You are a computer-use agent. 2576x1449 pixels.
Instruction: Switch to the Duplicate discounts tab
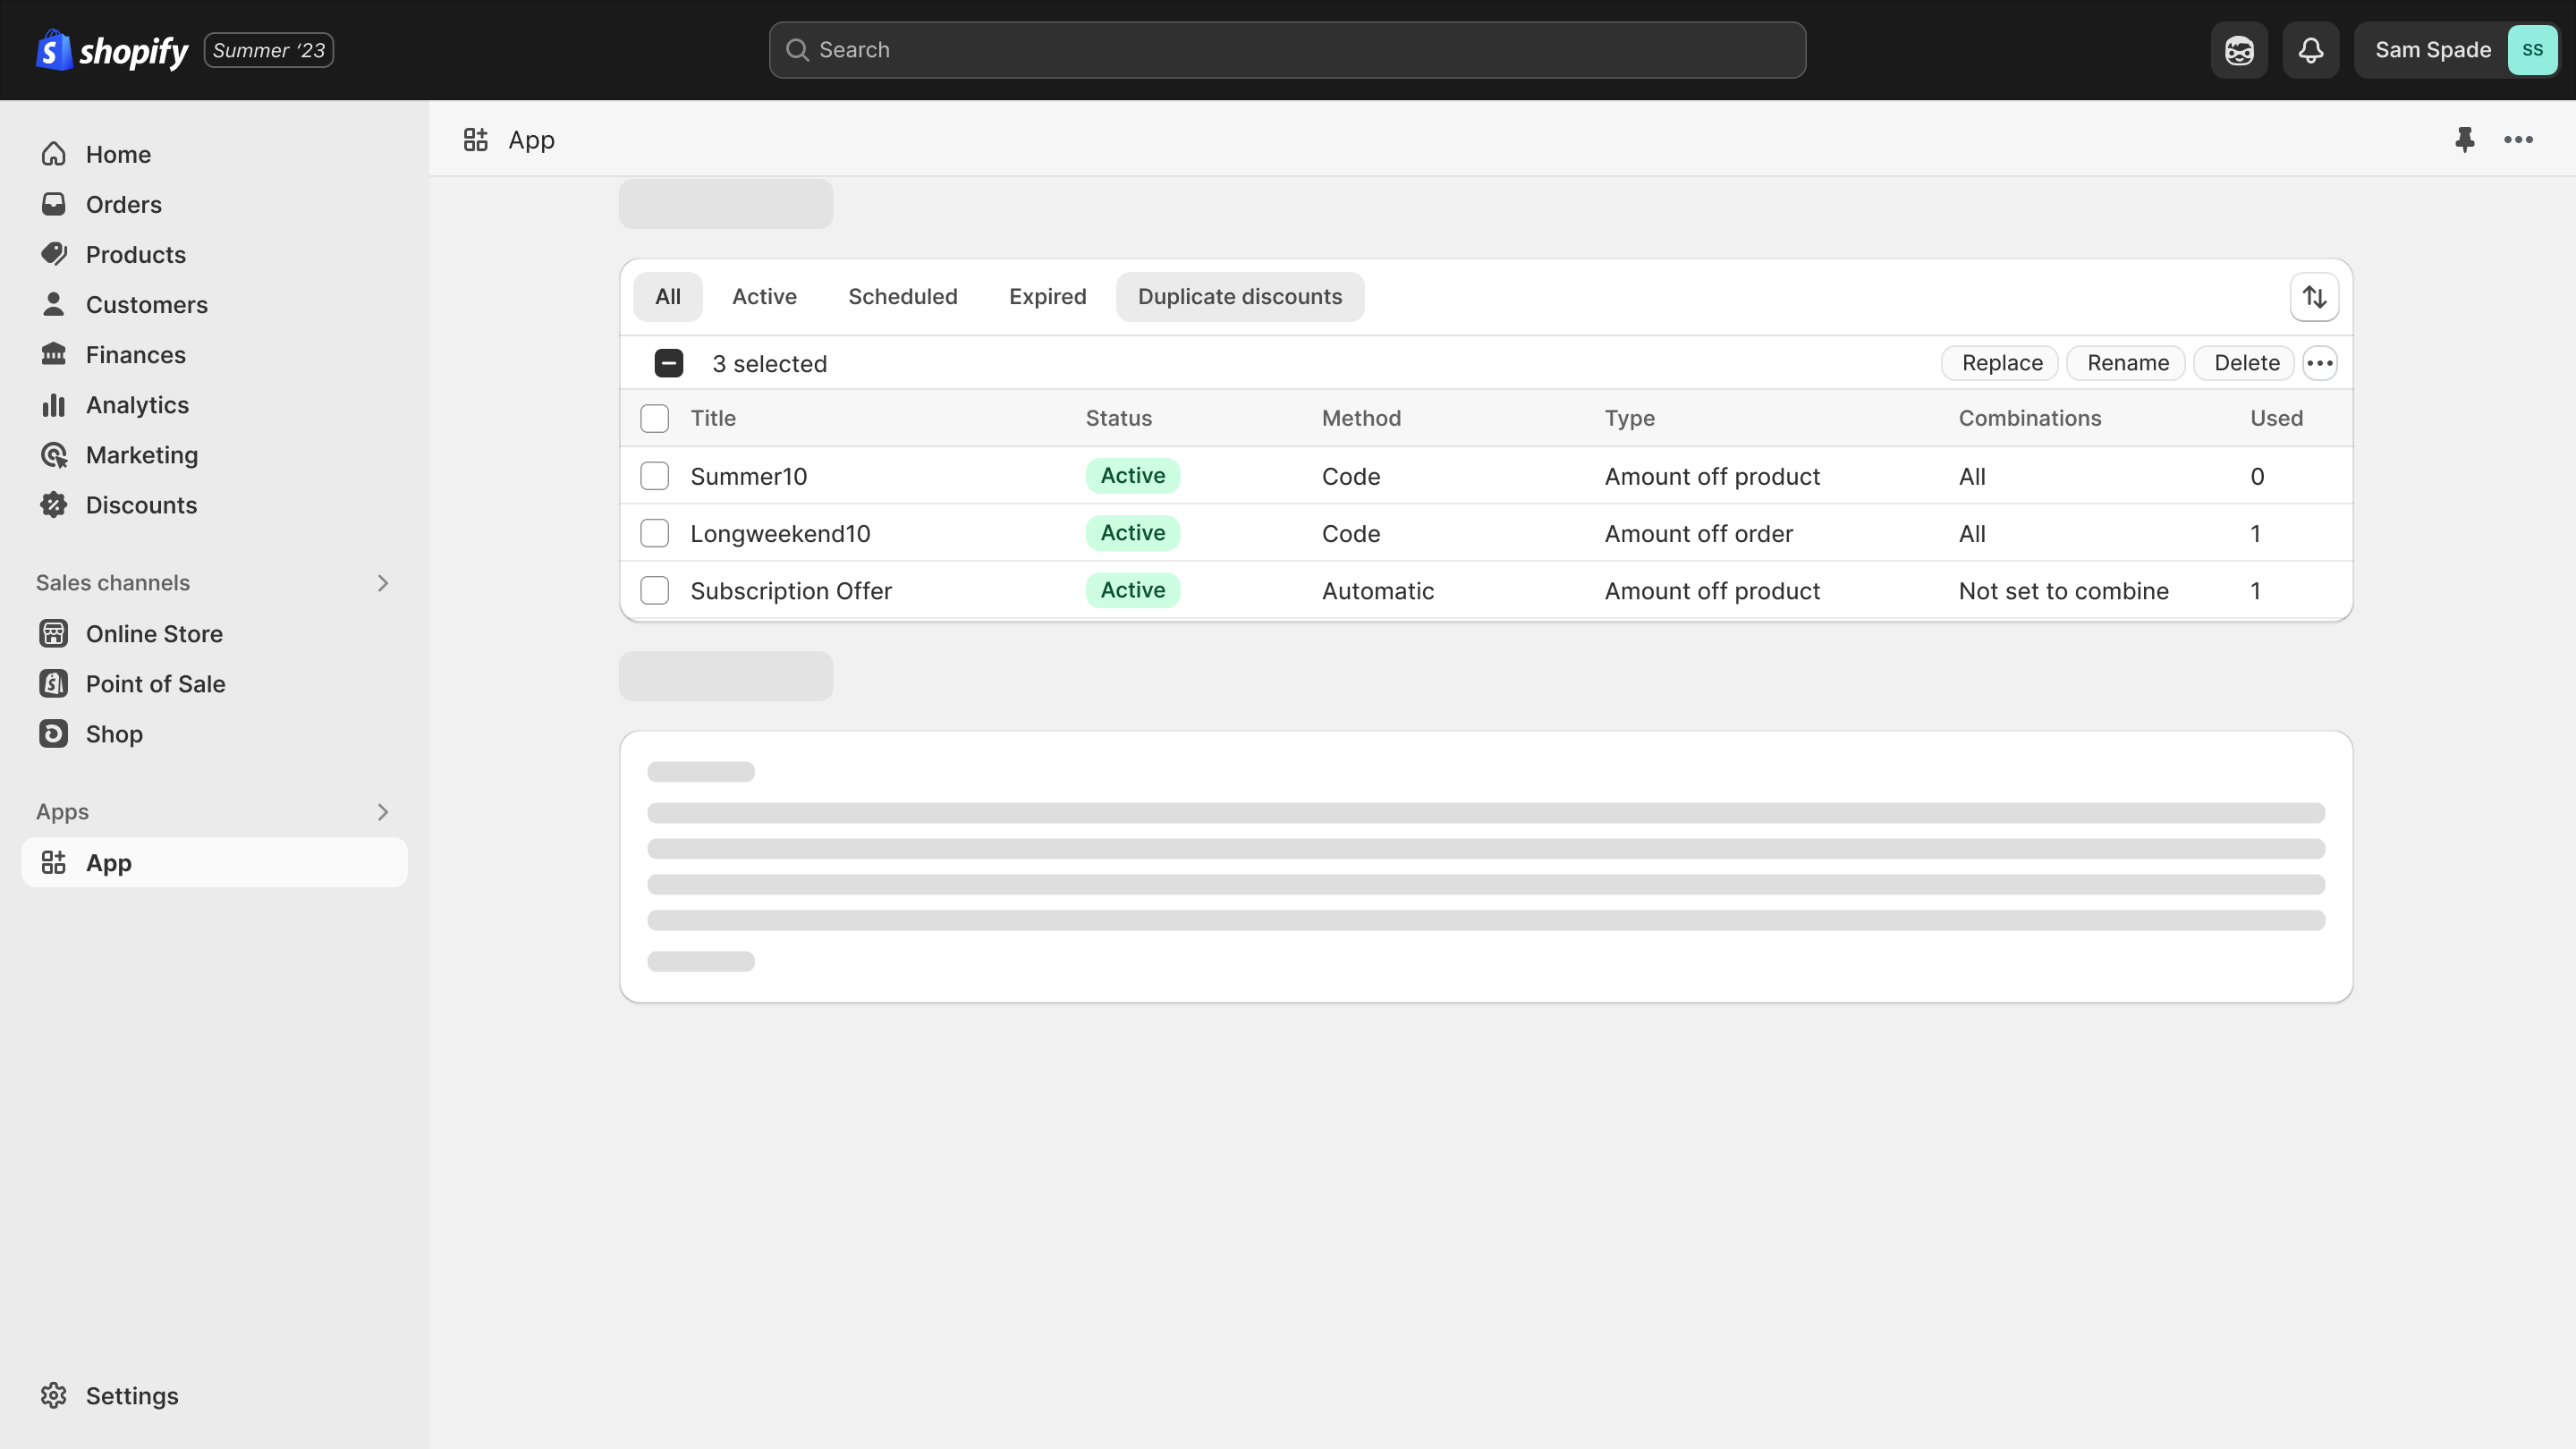(1240, 297)
